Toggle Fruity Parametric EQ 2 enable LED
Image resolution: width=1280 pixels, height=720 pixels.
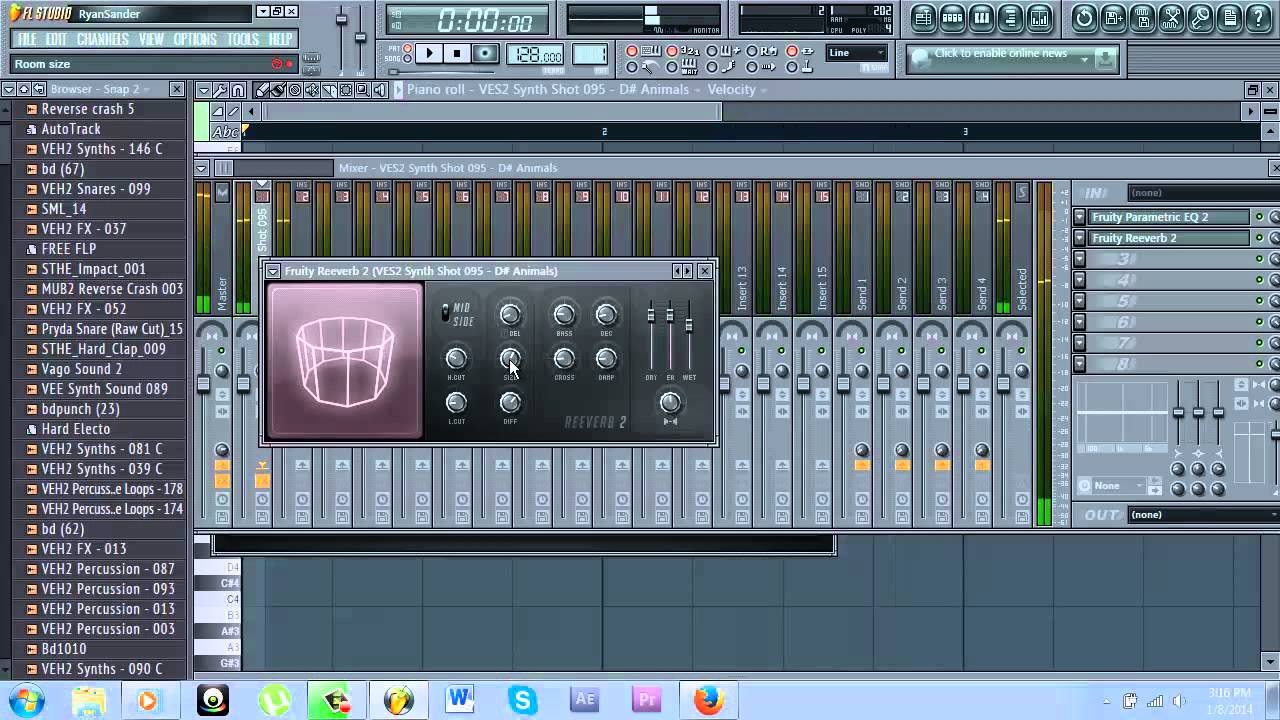(1259, 217)
